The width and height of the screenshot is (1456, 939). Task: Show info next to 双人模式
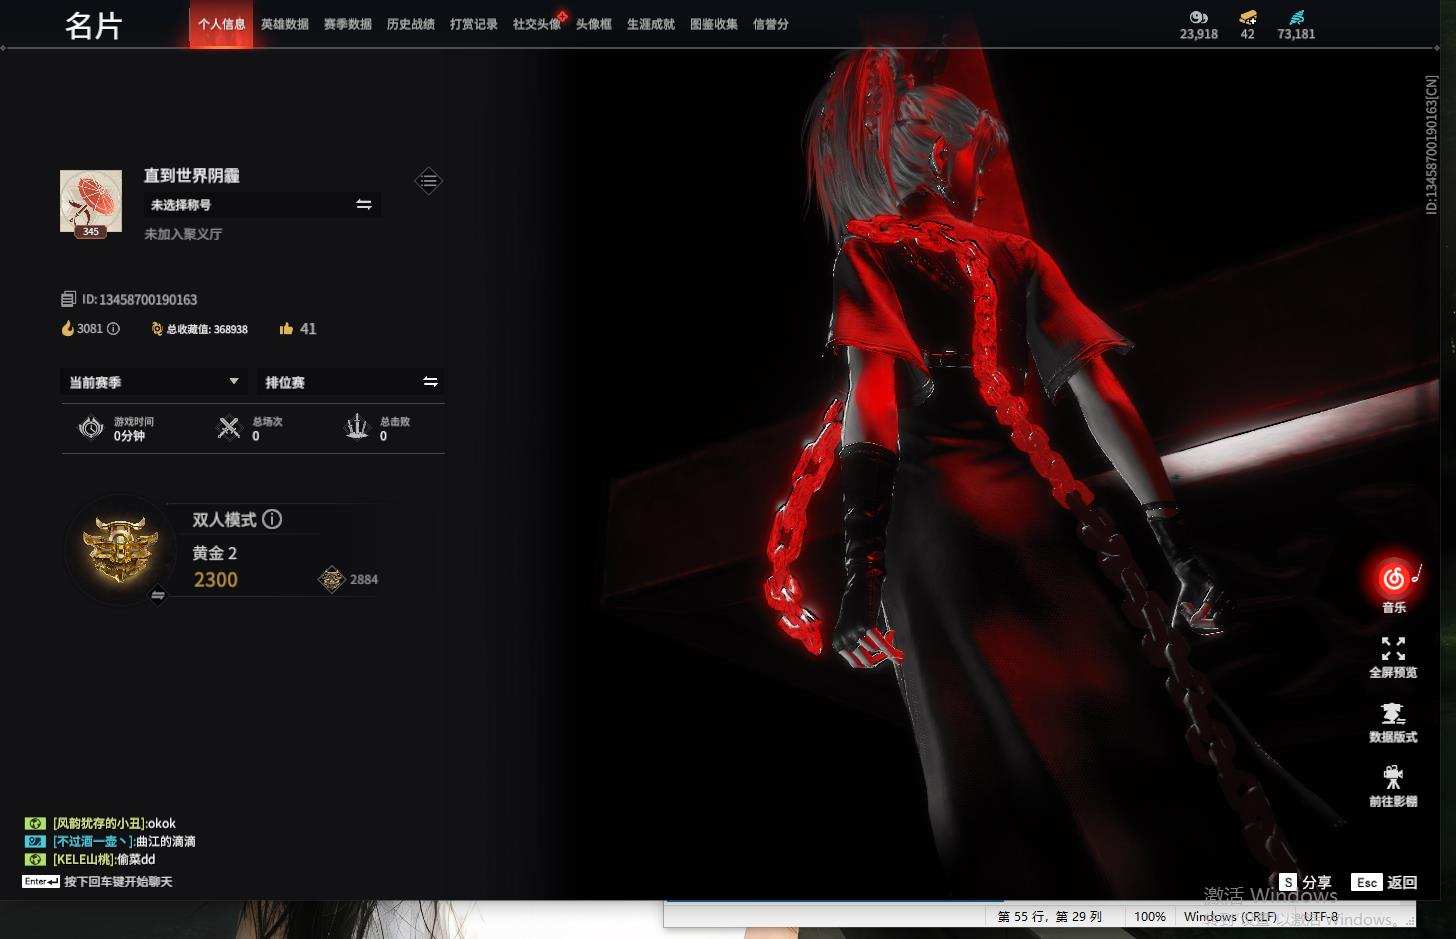coord(272,519)
